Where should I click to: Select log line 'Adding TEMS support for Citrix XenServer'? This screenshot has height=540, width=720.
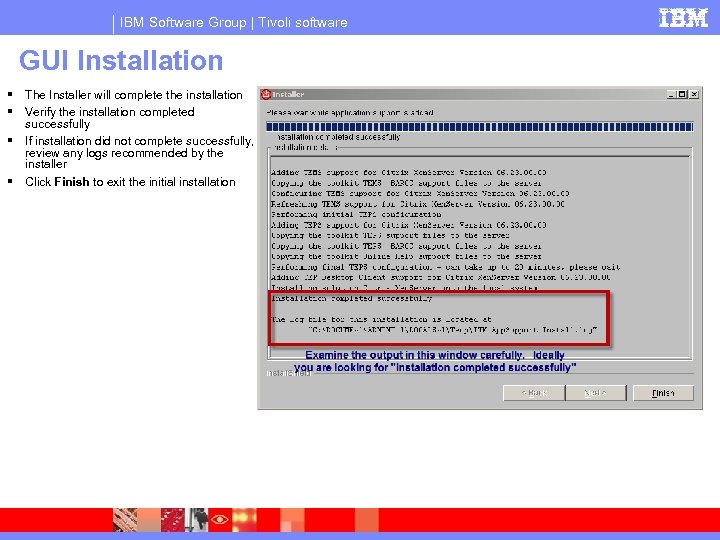(409, 172)
